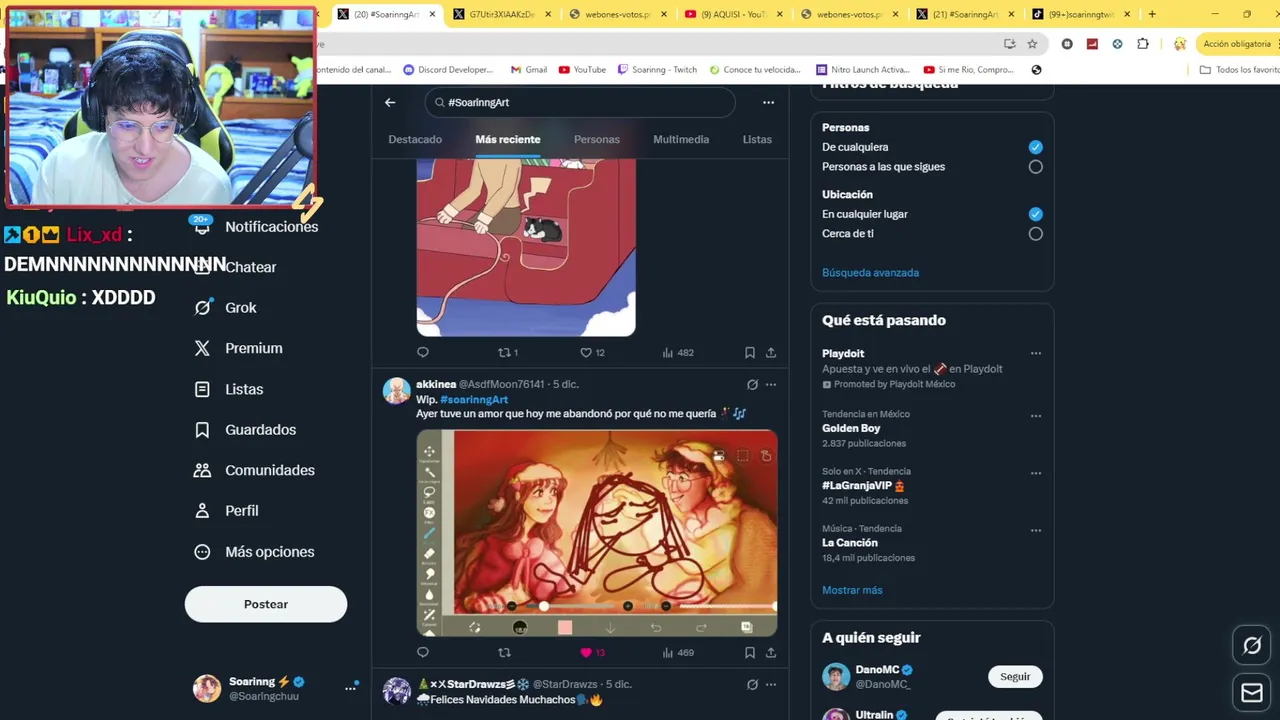
Task: Reply to the red sleigh artwork post
Action: (423, 352)
